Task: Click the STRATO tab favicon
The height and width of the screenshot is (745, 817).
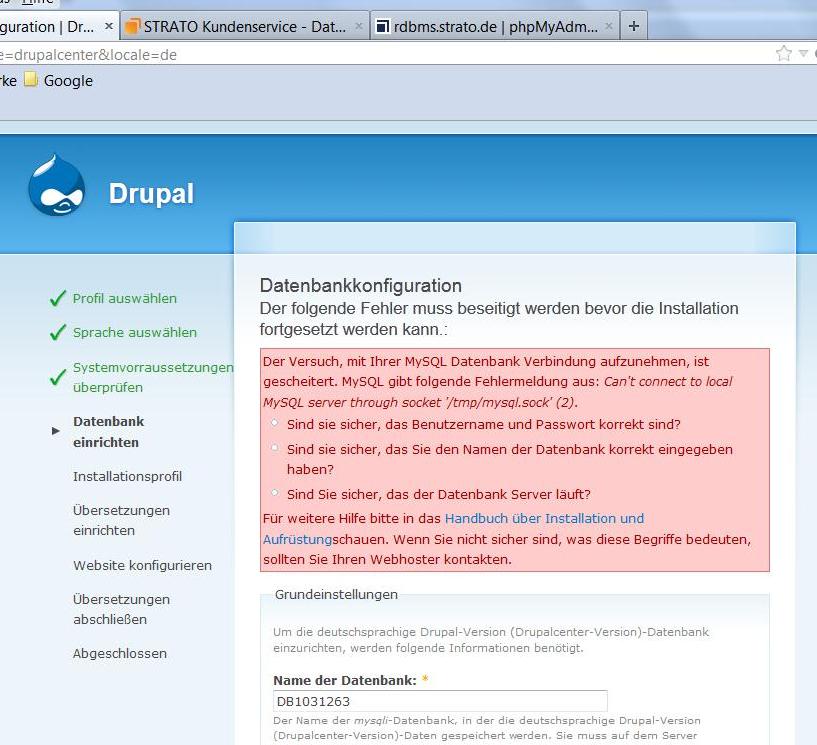Action: tap(133, 27)
